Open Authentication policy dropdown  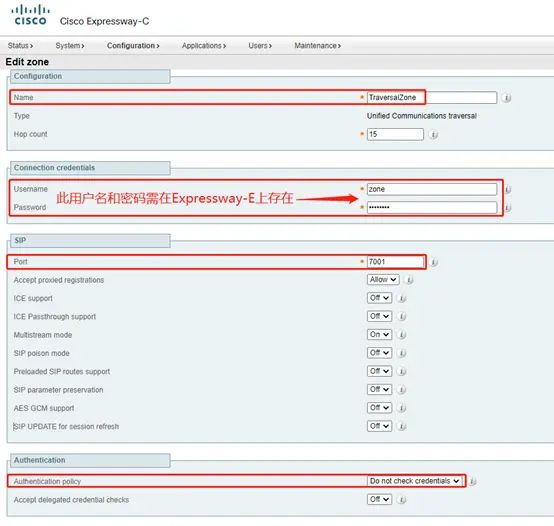[414, 481]
